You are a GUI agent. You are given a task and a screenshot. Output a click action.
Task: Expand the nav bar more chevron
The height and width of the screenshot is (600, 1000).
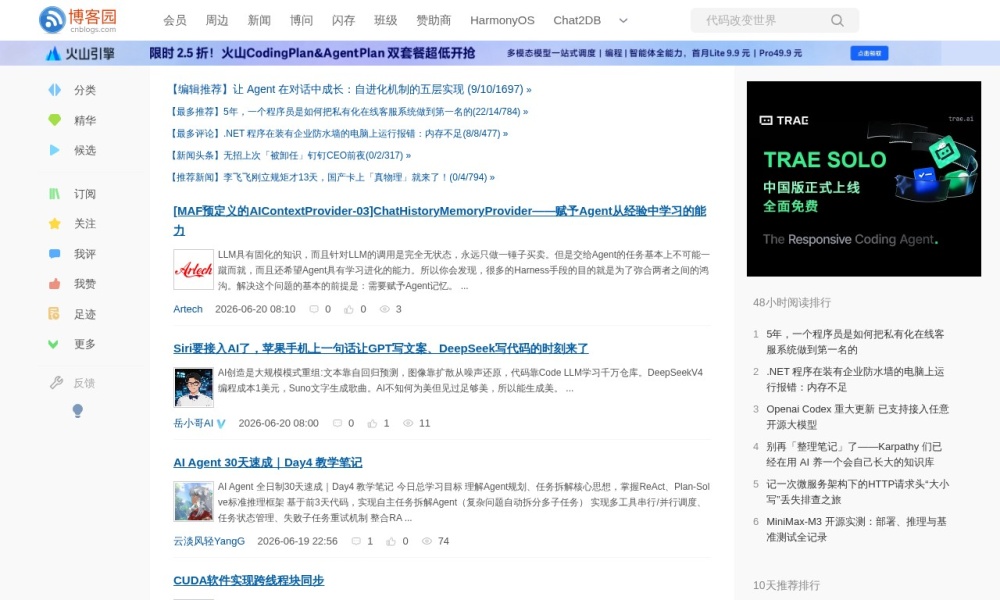(x=623, y=20)
